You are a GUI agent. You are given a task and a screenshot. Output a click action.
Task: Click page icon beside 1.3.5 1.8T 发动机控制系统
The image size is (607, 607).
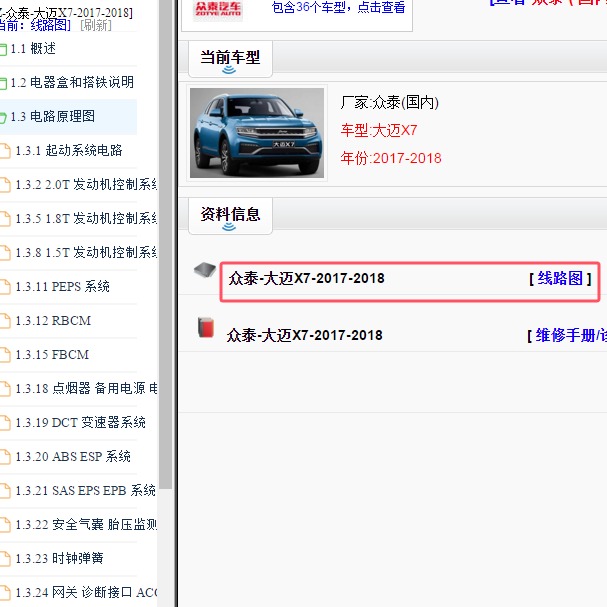pos(5,219)
